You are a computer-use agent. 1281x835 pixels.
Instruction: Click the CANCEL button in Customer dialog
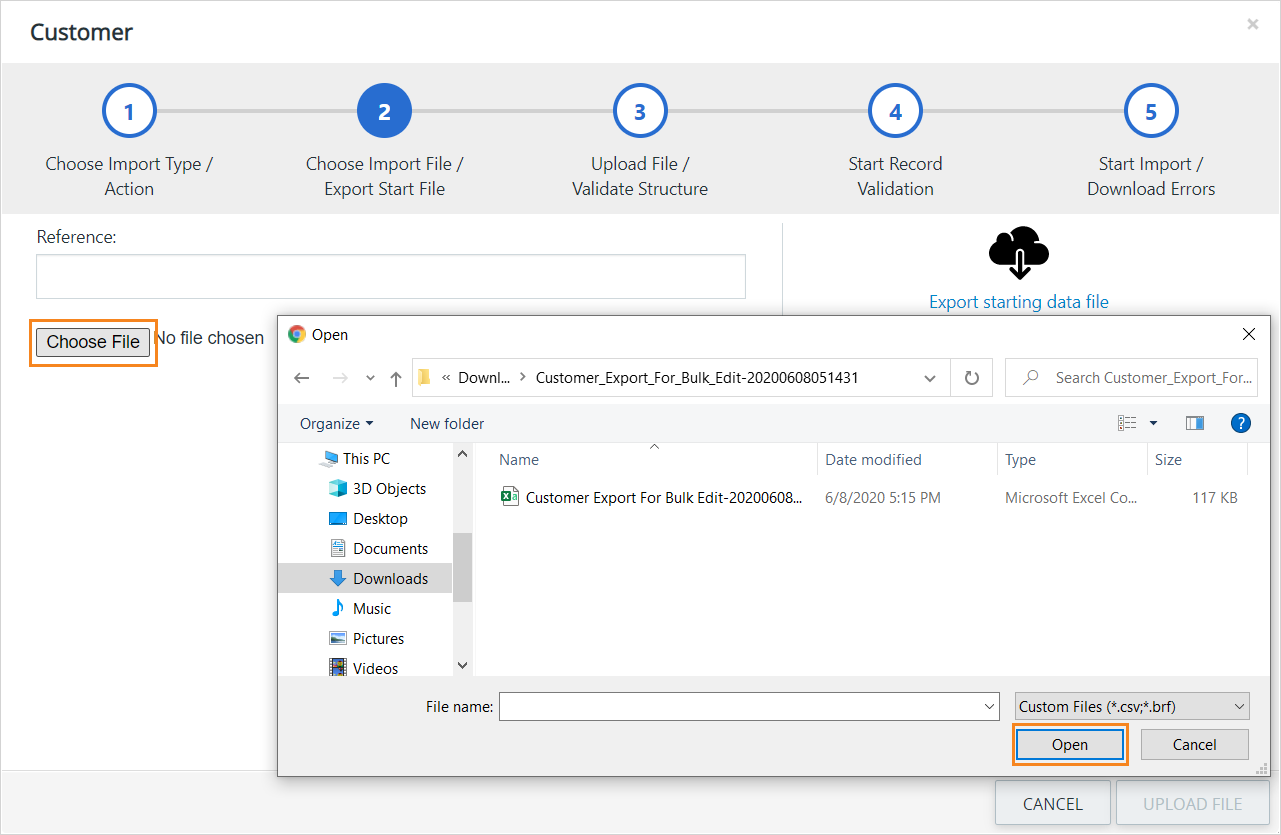click(x=1053, y=803)
